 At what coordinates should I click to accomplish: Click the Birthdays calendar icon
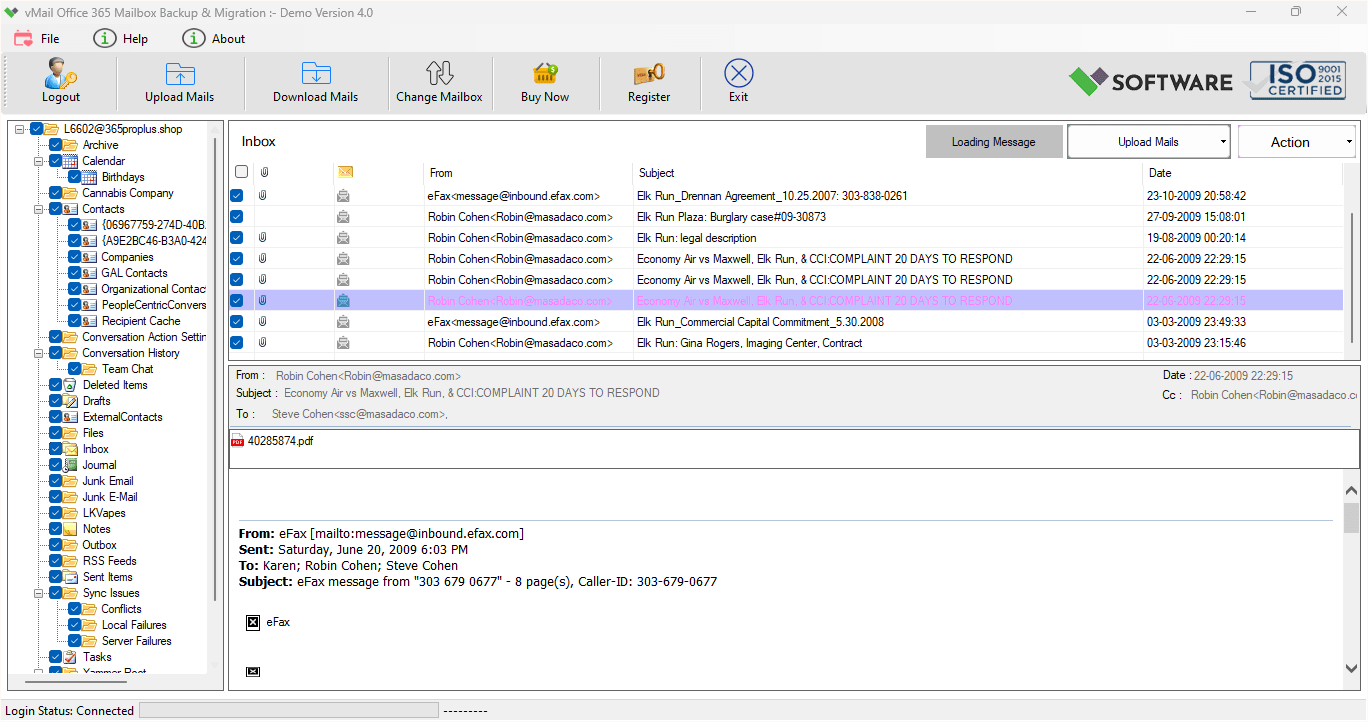click(89, 177)
